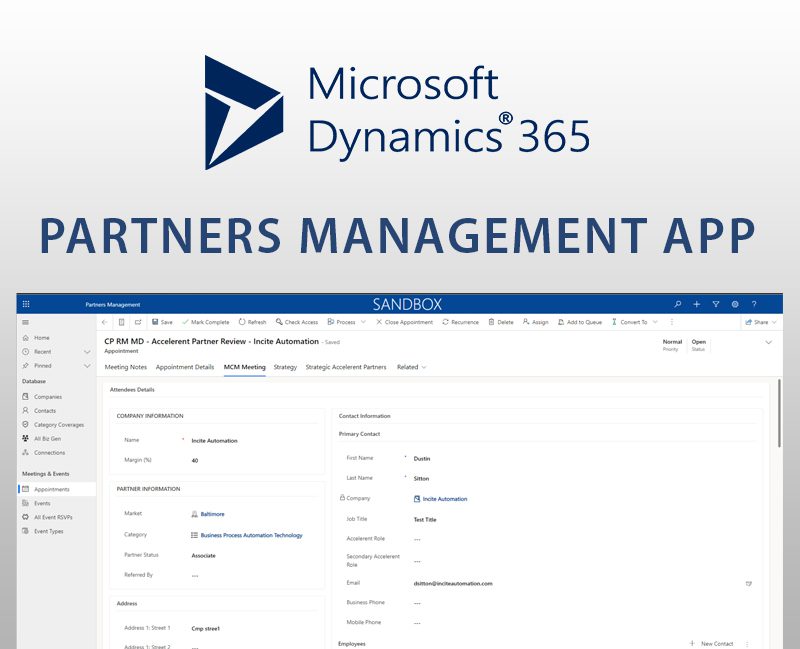This screenshot has width=800, height=649.
Task: Expand the Process dropdown chevron
Action: (363, 322)
